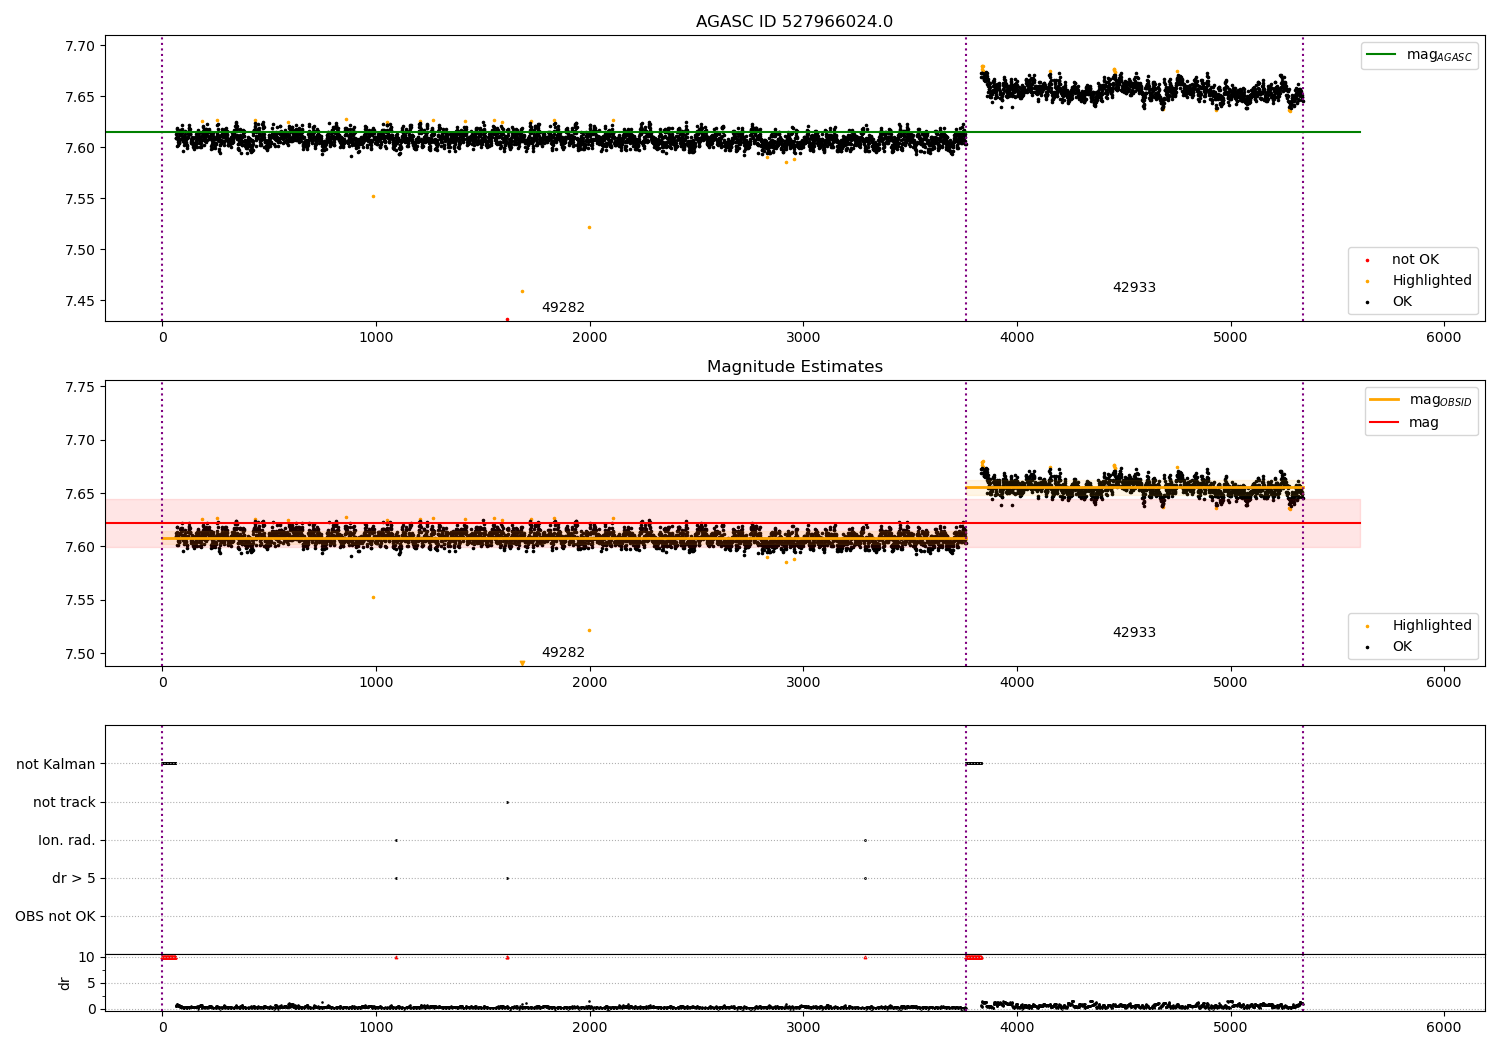Screen dimensions: 1500x1050
Task: Click the '7.75' y-tick in the Magnitude Estimates plot
Action: tap(79, 387)
